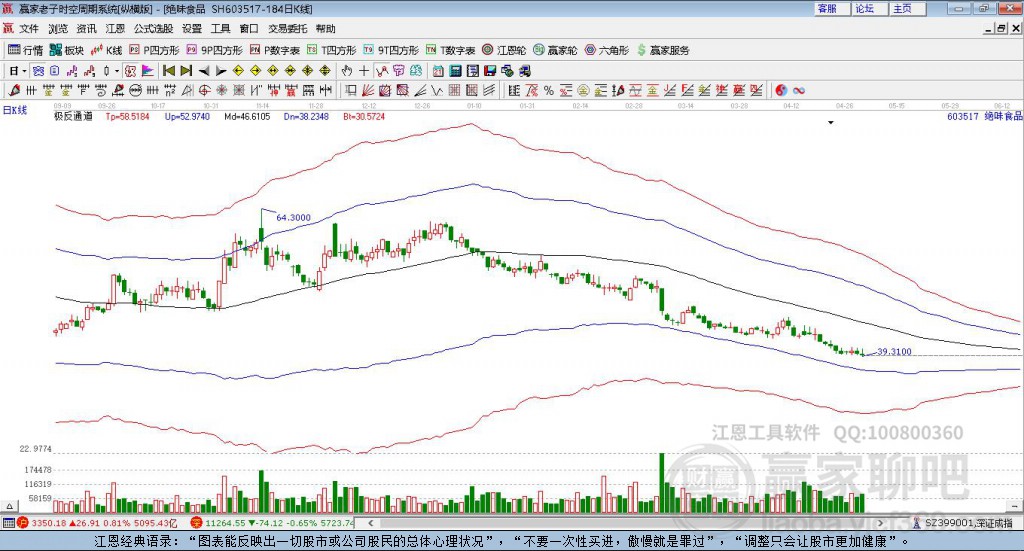Screen dimensions: 1024x551
Task: Click the 39.3100 low price label
Action: coord(894,351)
